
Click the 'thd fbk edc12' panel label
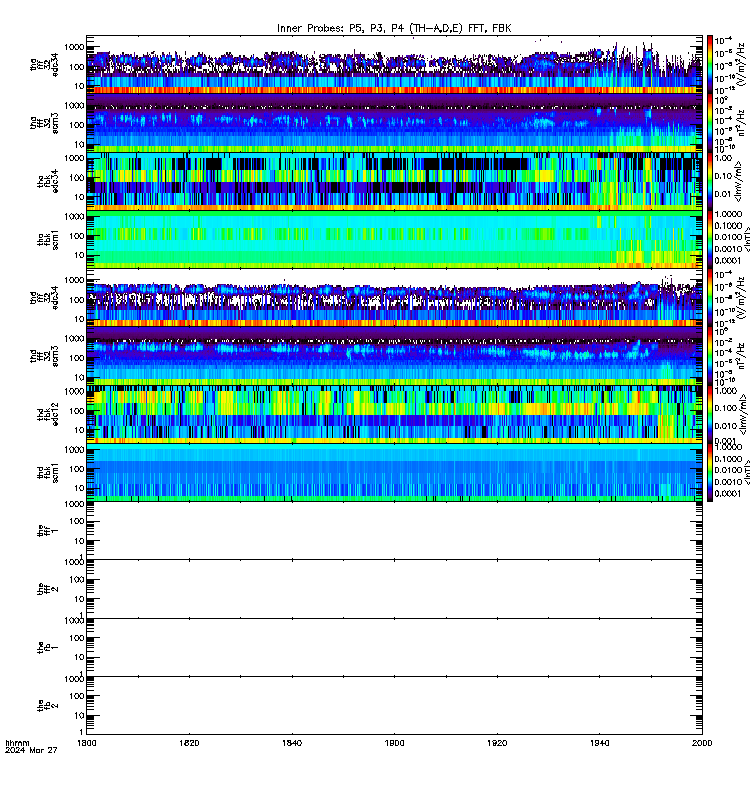click(x=48, y=415)
